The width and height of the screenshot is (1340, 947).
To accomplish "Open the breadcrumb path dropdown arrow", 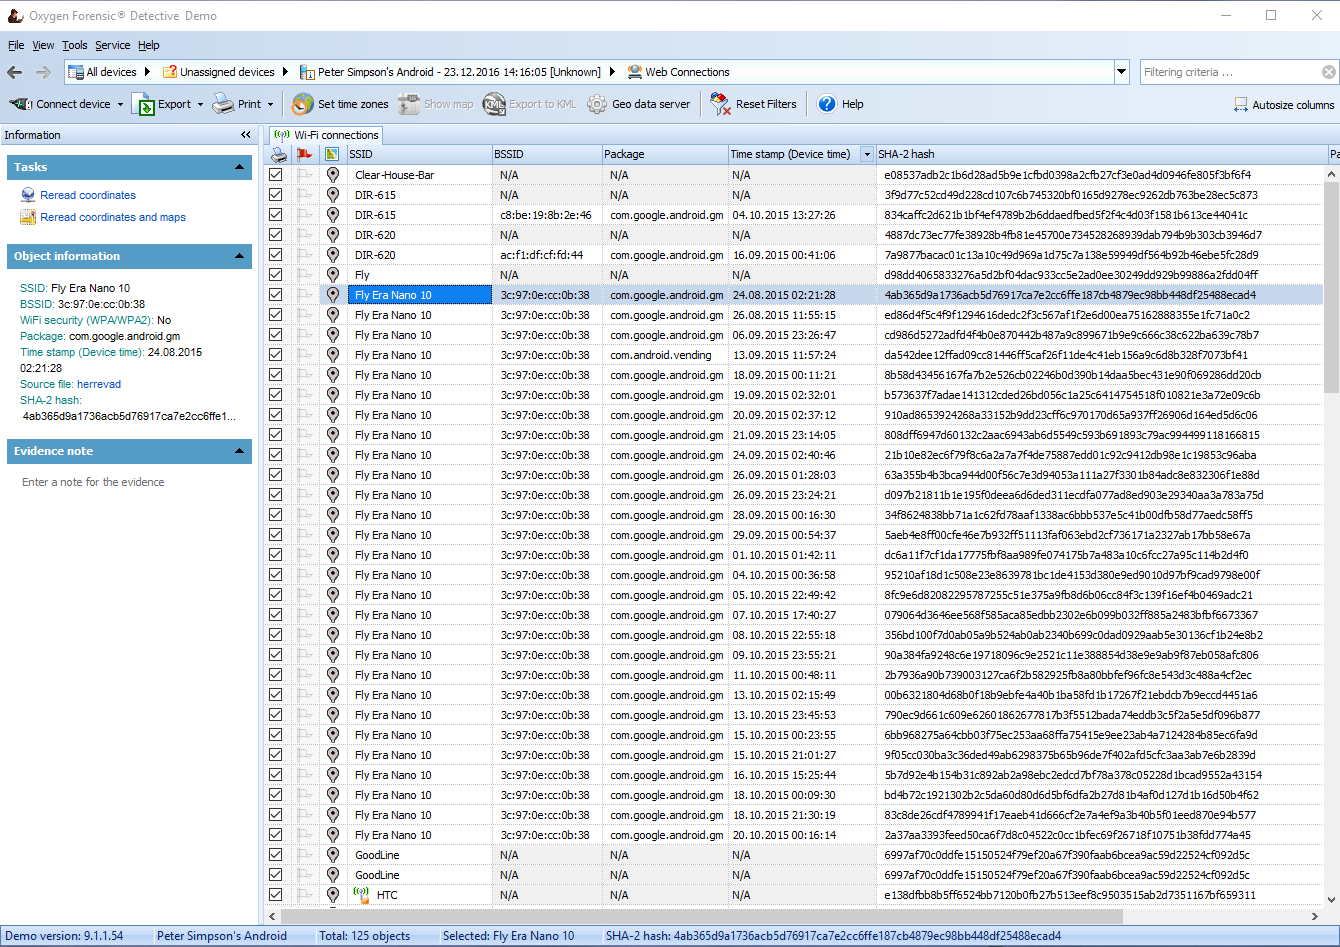I will coord(1121,71).
